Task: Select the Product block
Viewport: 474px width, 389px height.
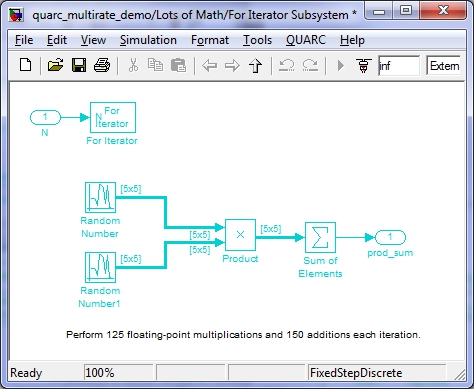Action: click(x=240, y=235)
